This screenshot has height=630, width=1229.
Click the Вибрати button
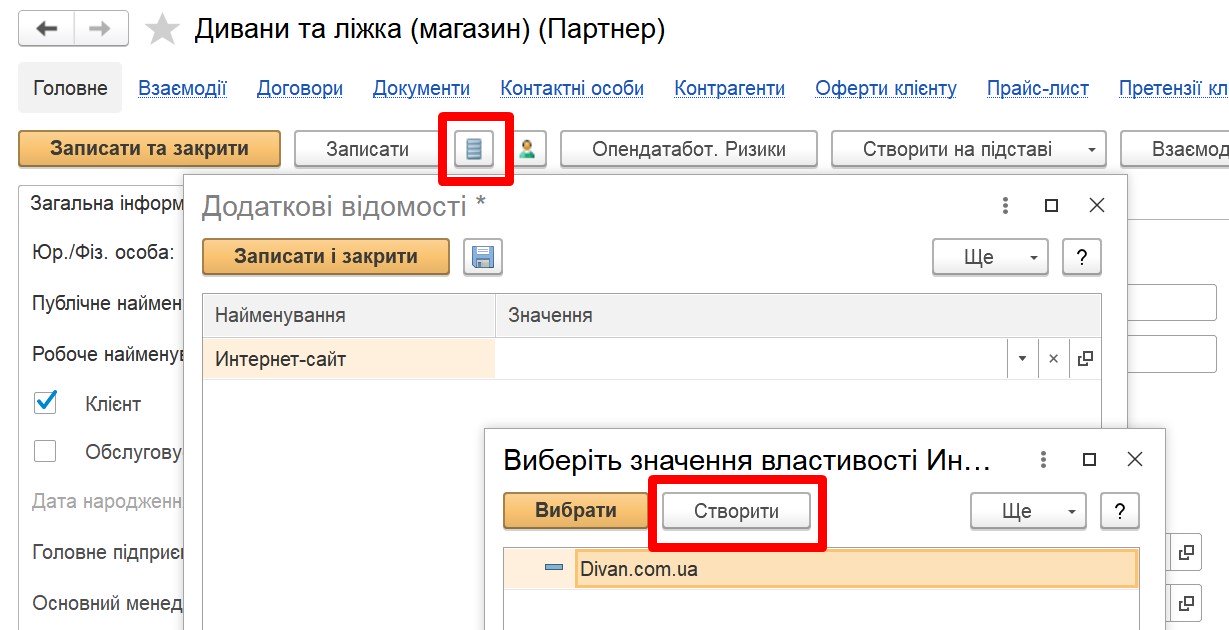[x=576, y=510]
